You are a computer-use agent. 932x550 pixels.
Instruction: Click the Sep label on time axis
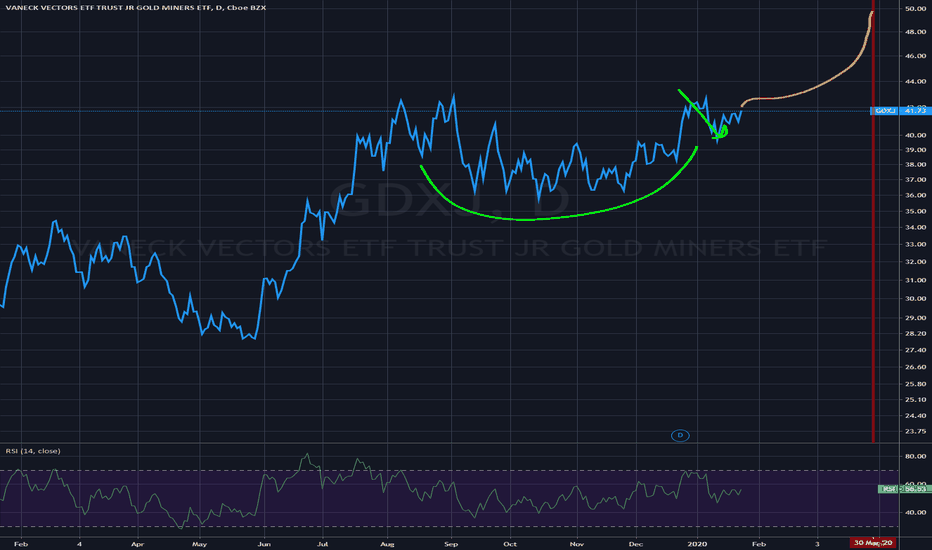pyautogui.click(x=451, y=544)
